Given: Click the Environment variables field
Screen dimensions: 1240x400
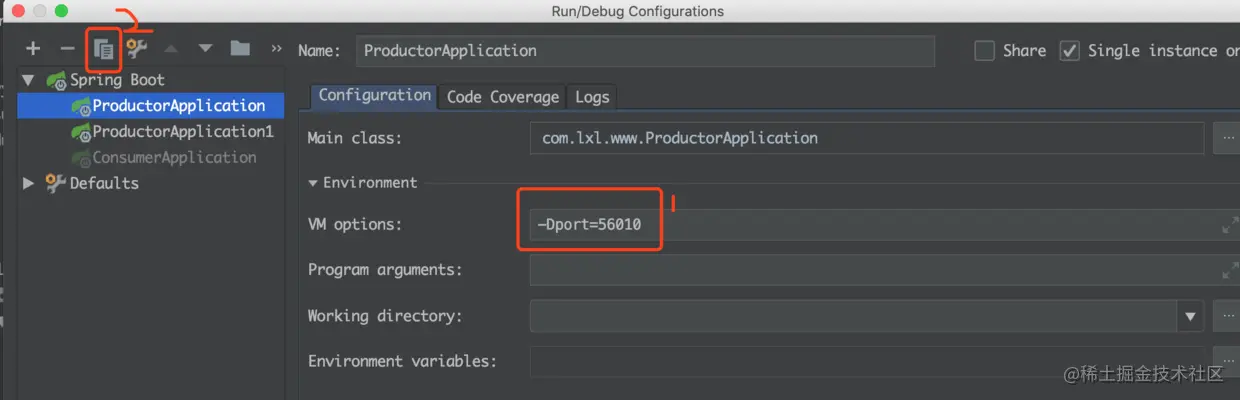Looking at the screenshot, I should (x=867, y=361).
